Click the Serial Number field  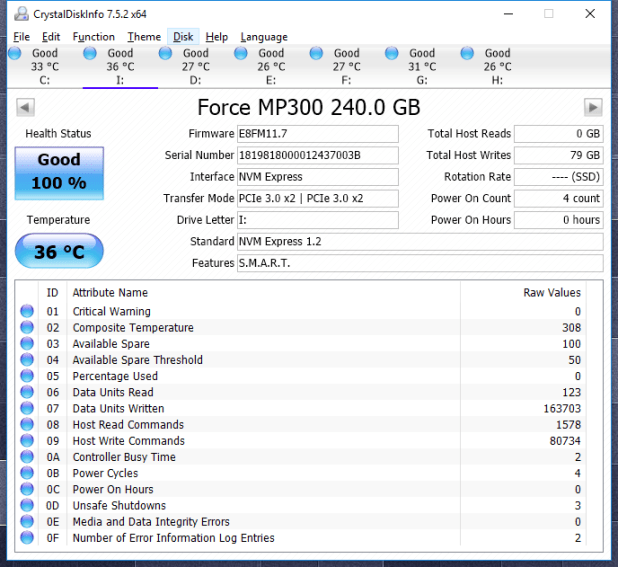(318, 155)
